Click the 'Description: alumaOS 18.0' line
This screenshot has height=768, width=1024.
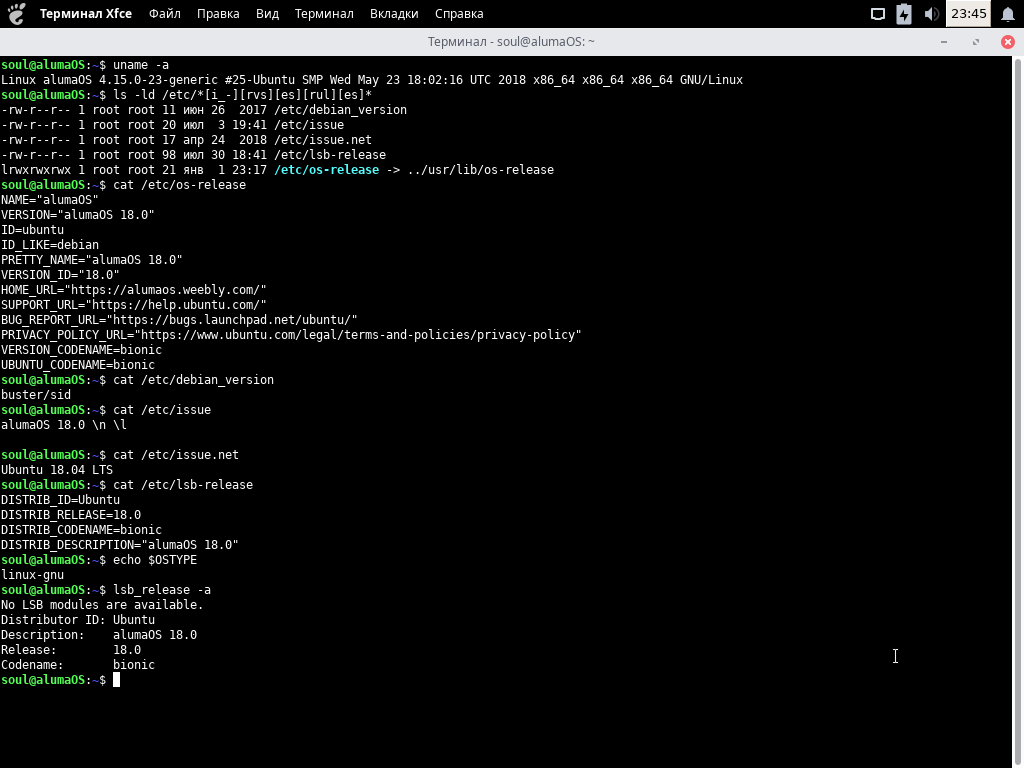pyautogui.click(x=99, y=635)
